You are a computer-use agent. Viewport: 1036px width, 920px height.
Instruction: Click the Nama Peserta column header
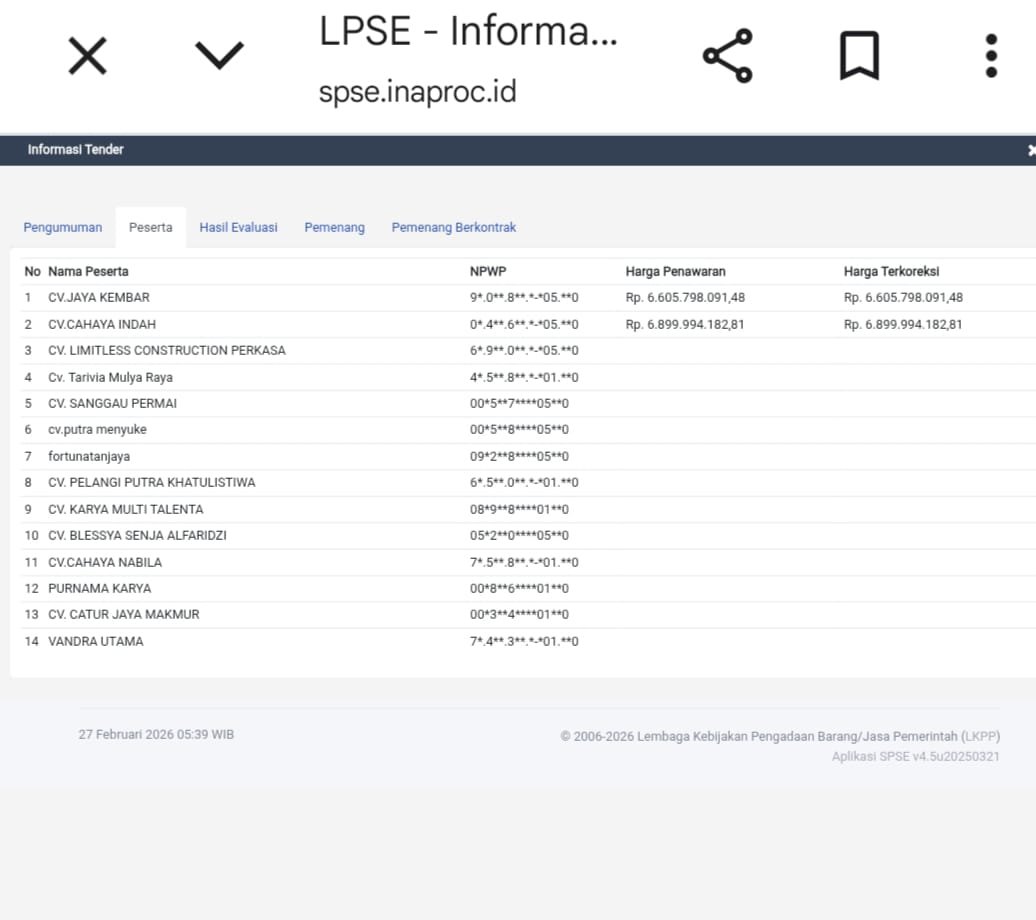[x=88, y=271]
